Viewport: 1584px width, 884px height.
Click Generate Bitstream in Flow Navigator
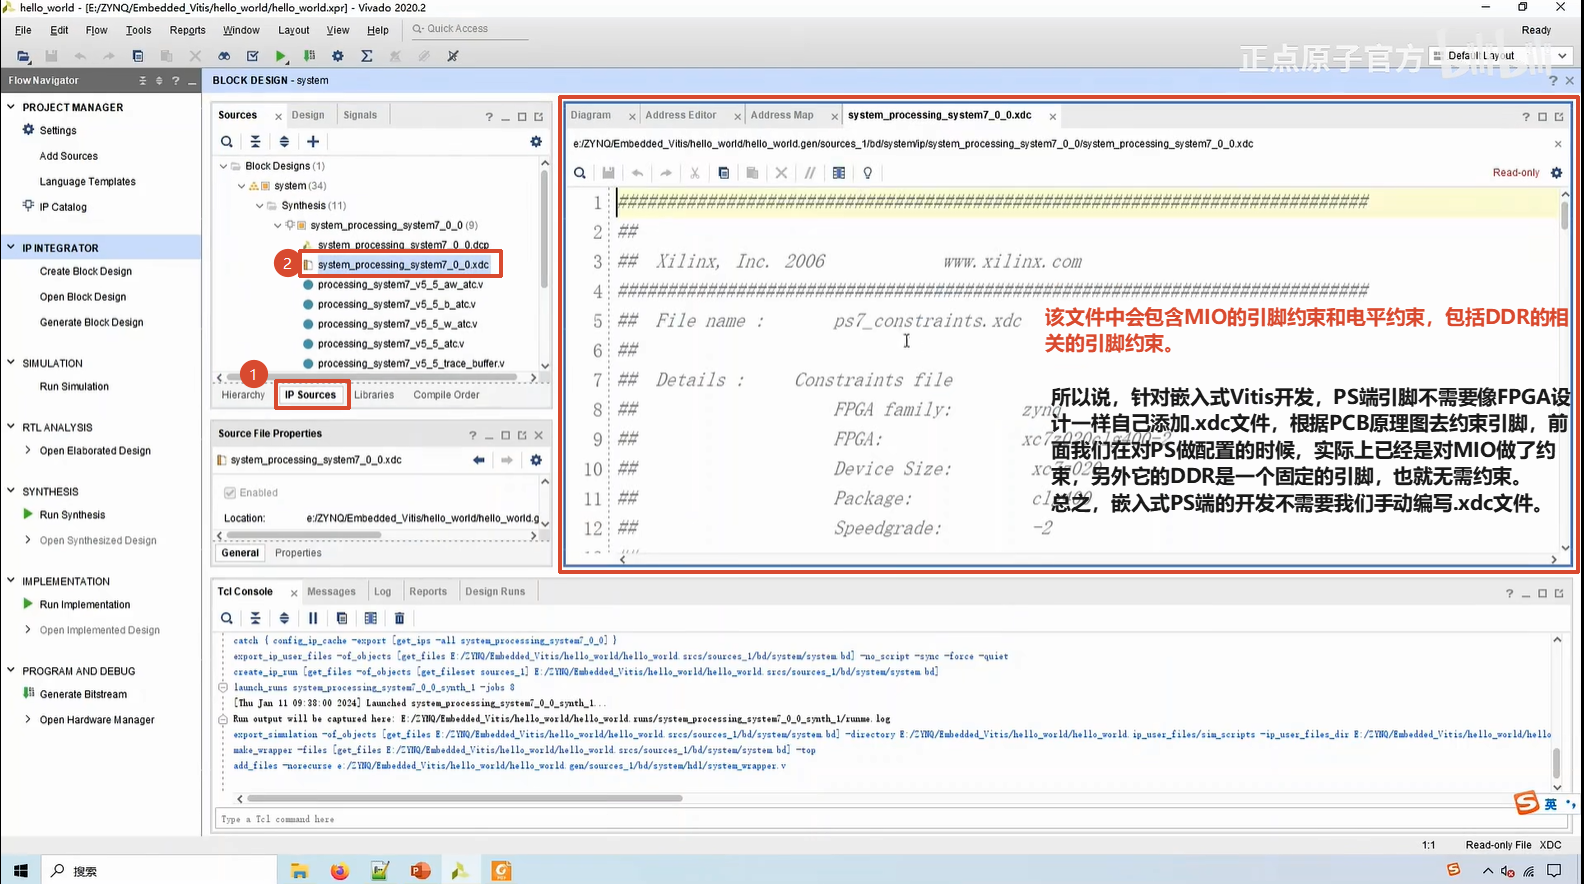[x=83, y=694]
